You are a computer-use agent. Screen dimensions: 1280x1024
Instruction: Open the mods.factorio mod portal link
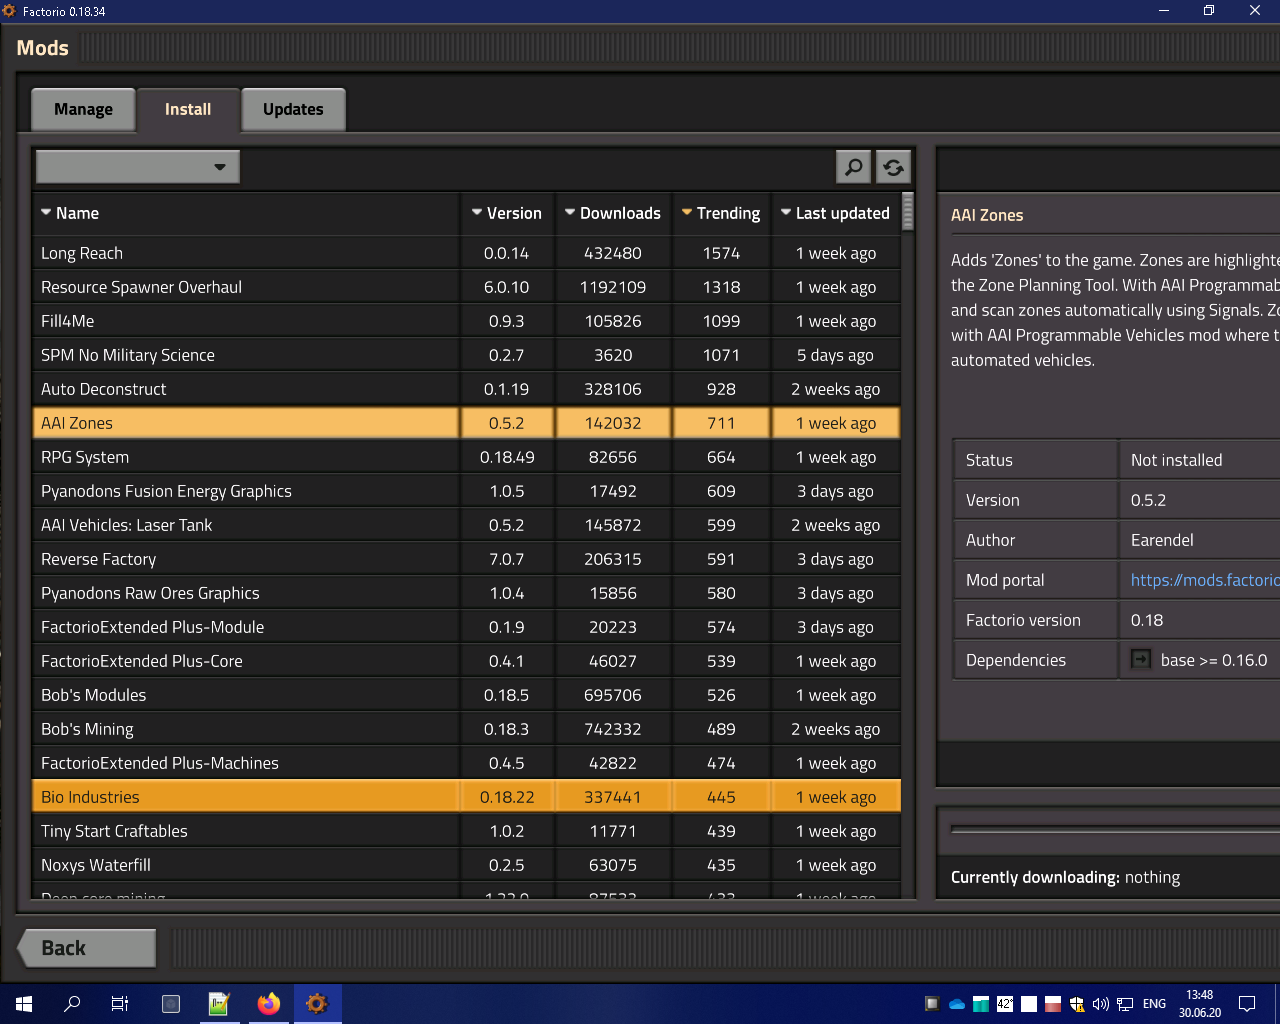click(1205, 580)
